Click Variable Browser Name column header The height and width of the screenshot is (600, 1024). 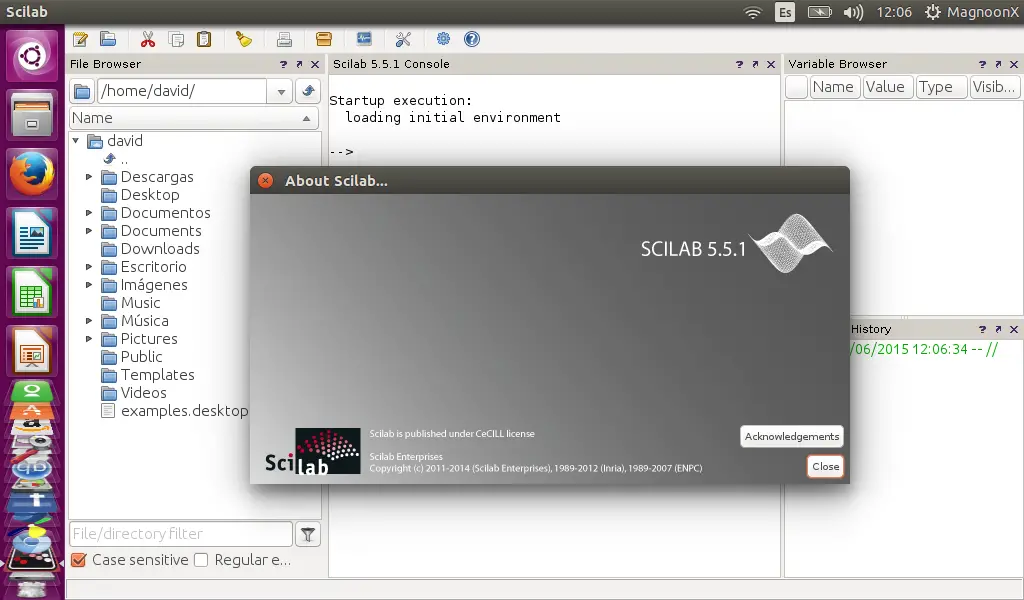pyautogui.click(x=833, y=87)
